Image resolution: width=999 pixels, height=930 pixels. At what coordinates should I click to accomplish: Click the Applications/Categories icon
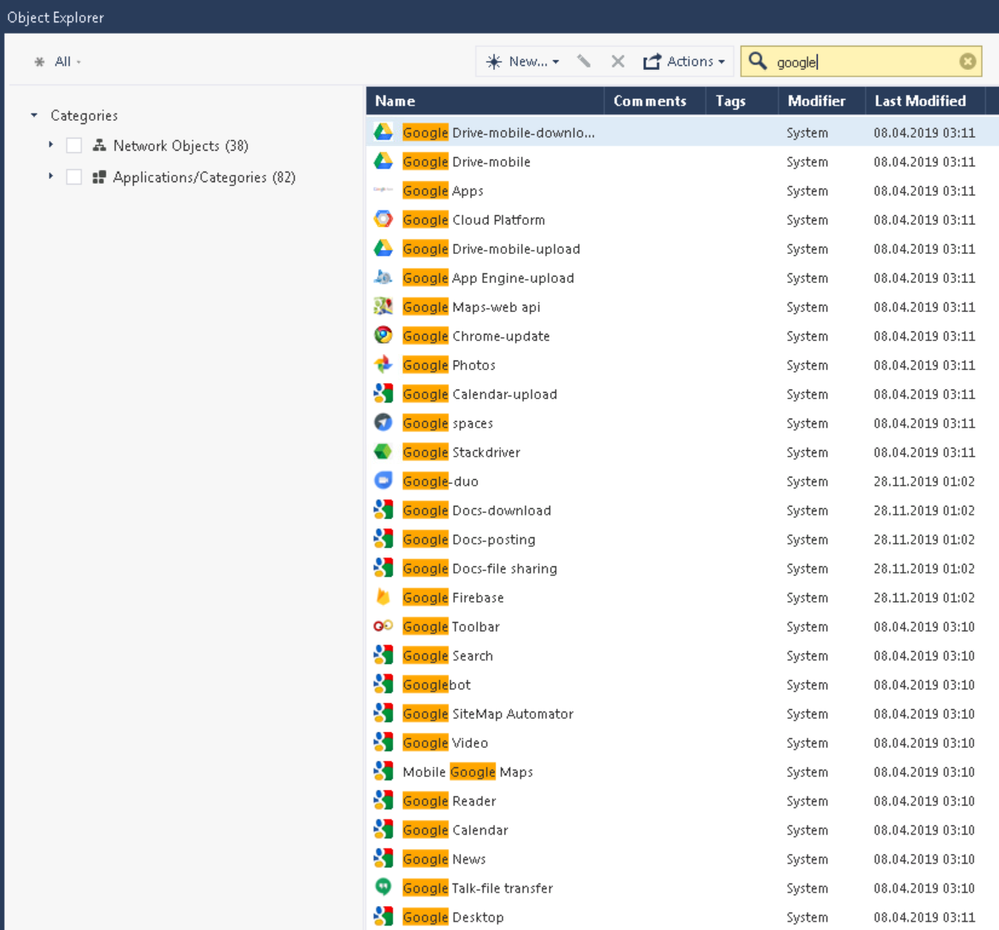click(x=99, y=177)
